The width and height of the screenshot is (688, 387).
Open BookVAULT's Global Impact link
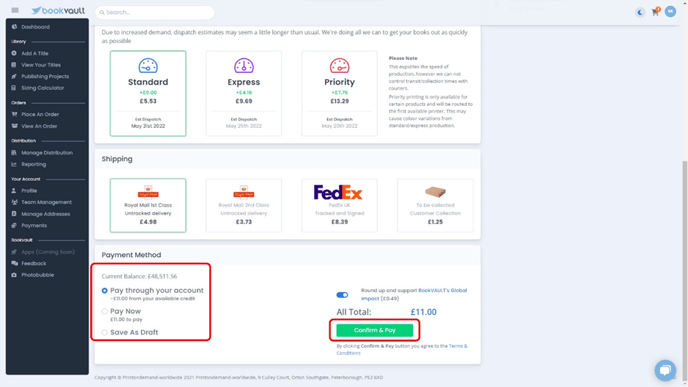(x=414, y=294)
